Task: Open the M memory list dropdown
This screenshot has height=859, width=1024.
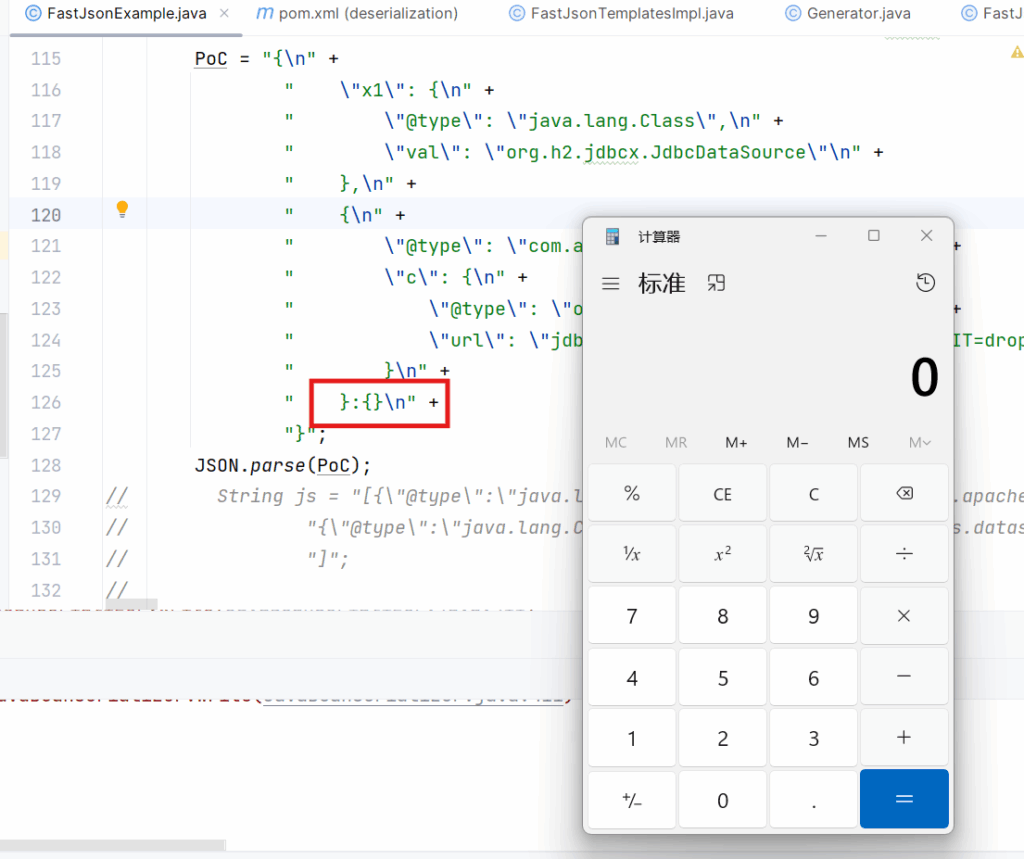Action: point(919,443)
